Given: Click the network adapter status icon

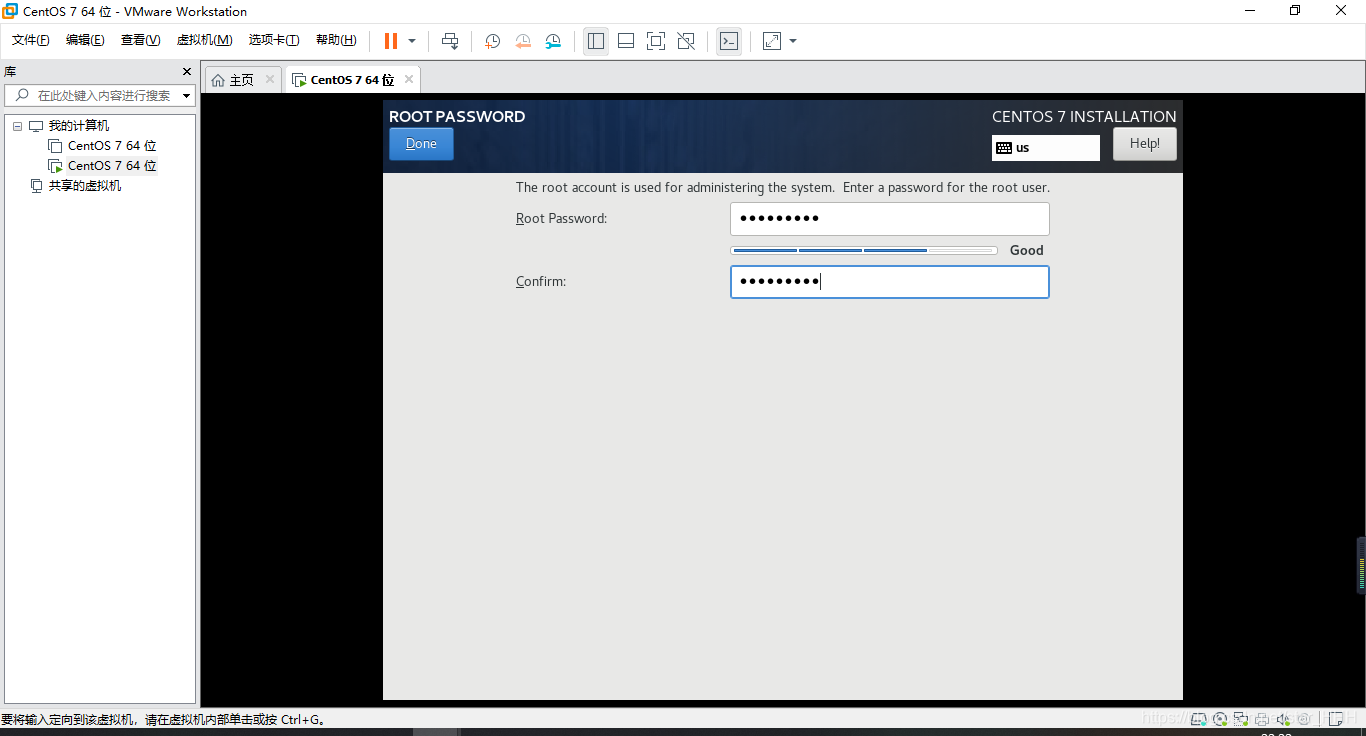Looking at the screenshot, I should (1241, 718).
